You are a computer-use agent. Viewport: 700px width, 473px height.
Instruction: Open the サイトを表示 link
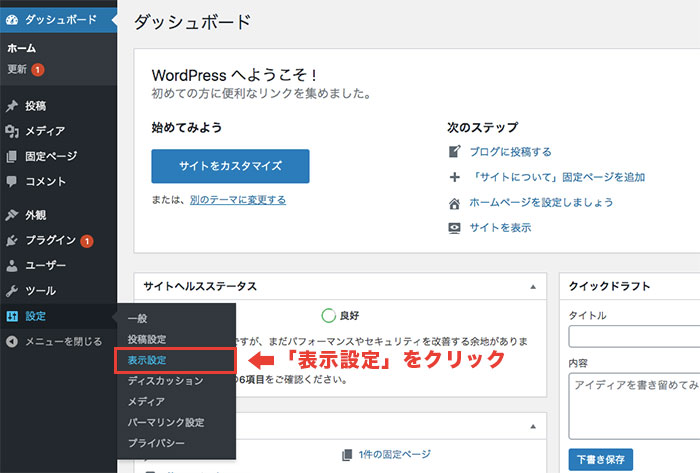pos(500,228)
